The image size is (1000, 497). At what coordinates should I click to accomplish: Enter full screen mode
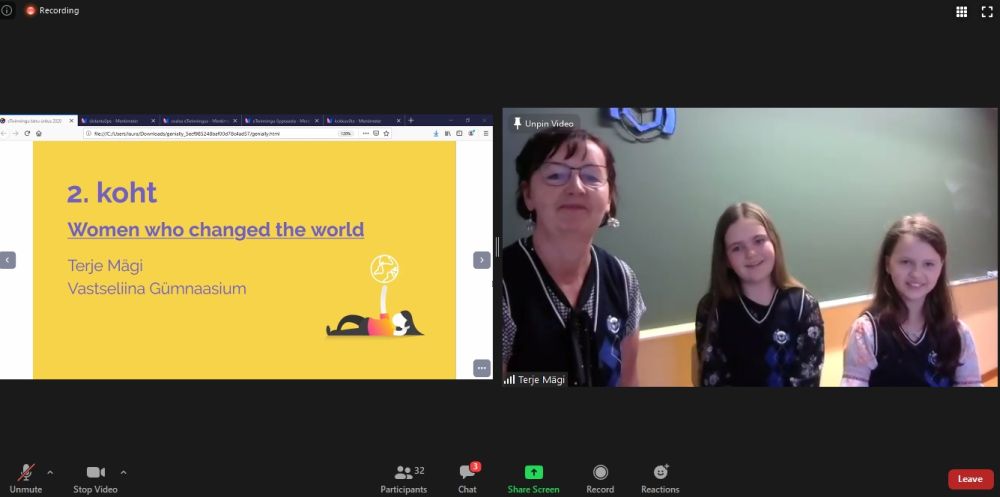tap(986, 11)
